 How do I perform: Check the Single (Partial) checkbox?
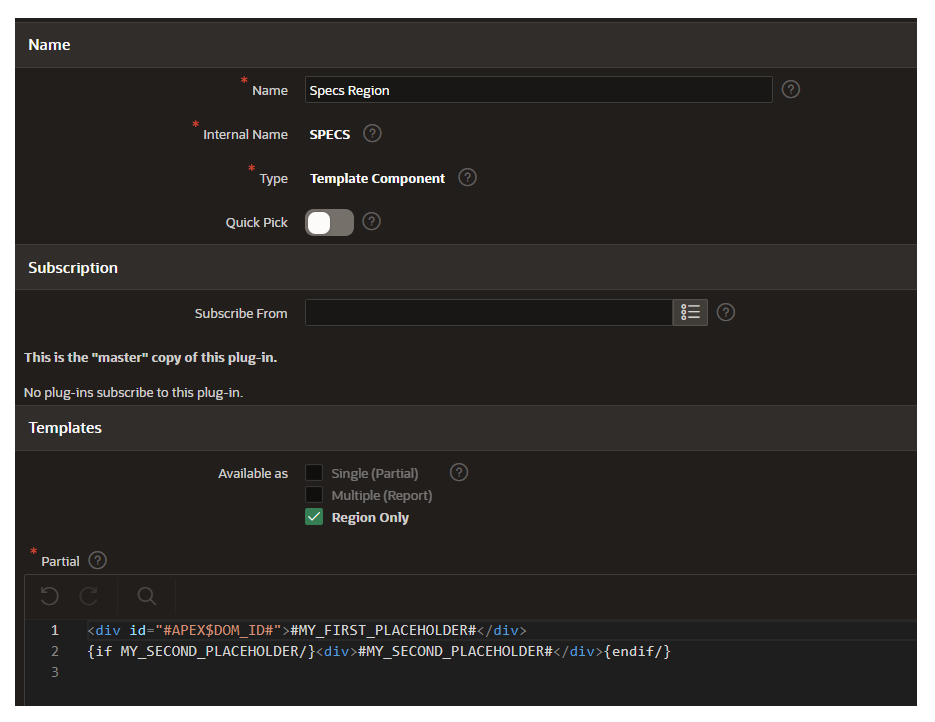314,473
